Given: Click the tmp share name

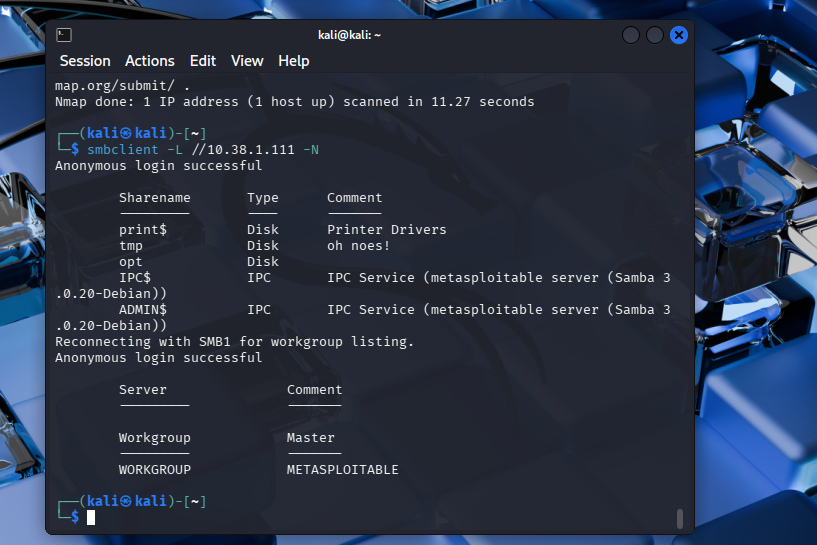Looking at the screenshot, I should pos(131,246).
